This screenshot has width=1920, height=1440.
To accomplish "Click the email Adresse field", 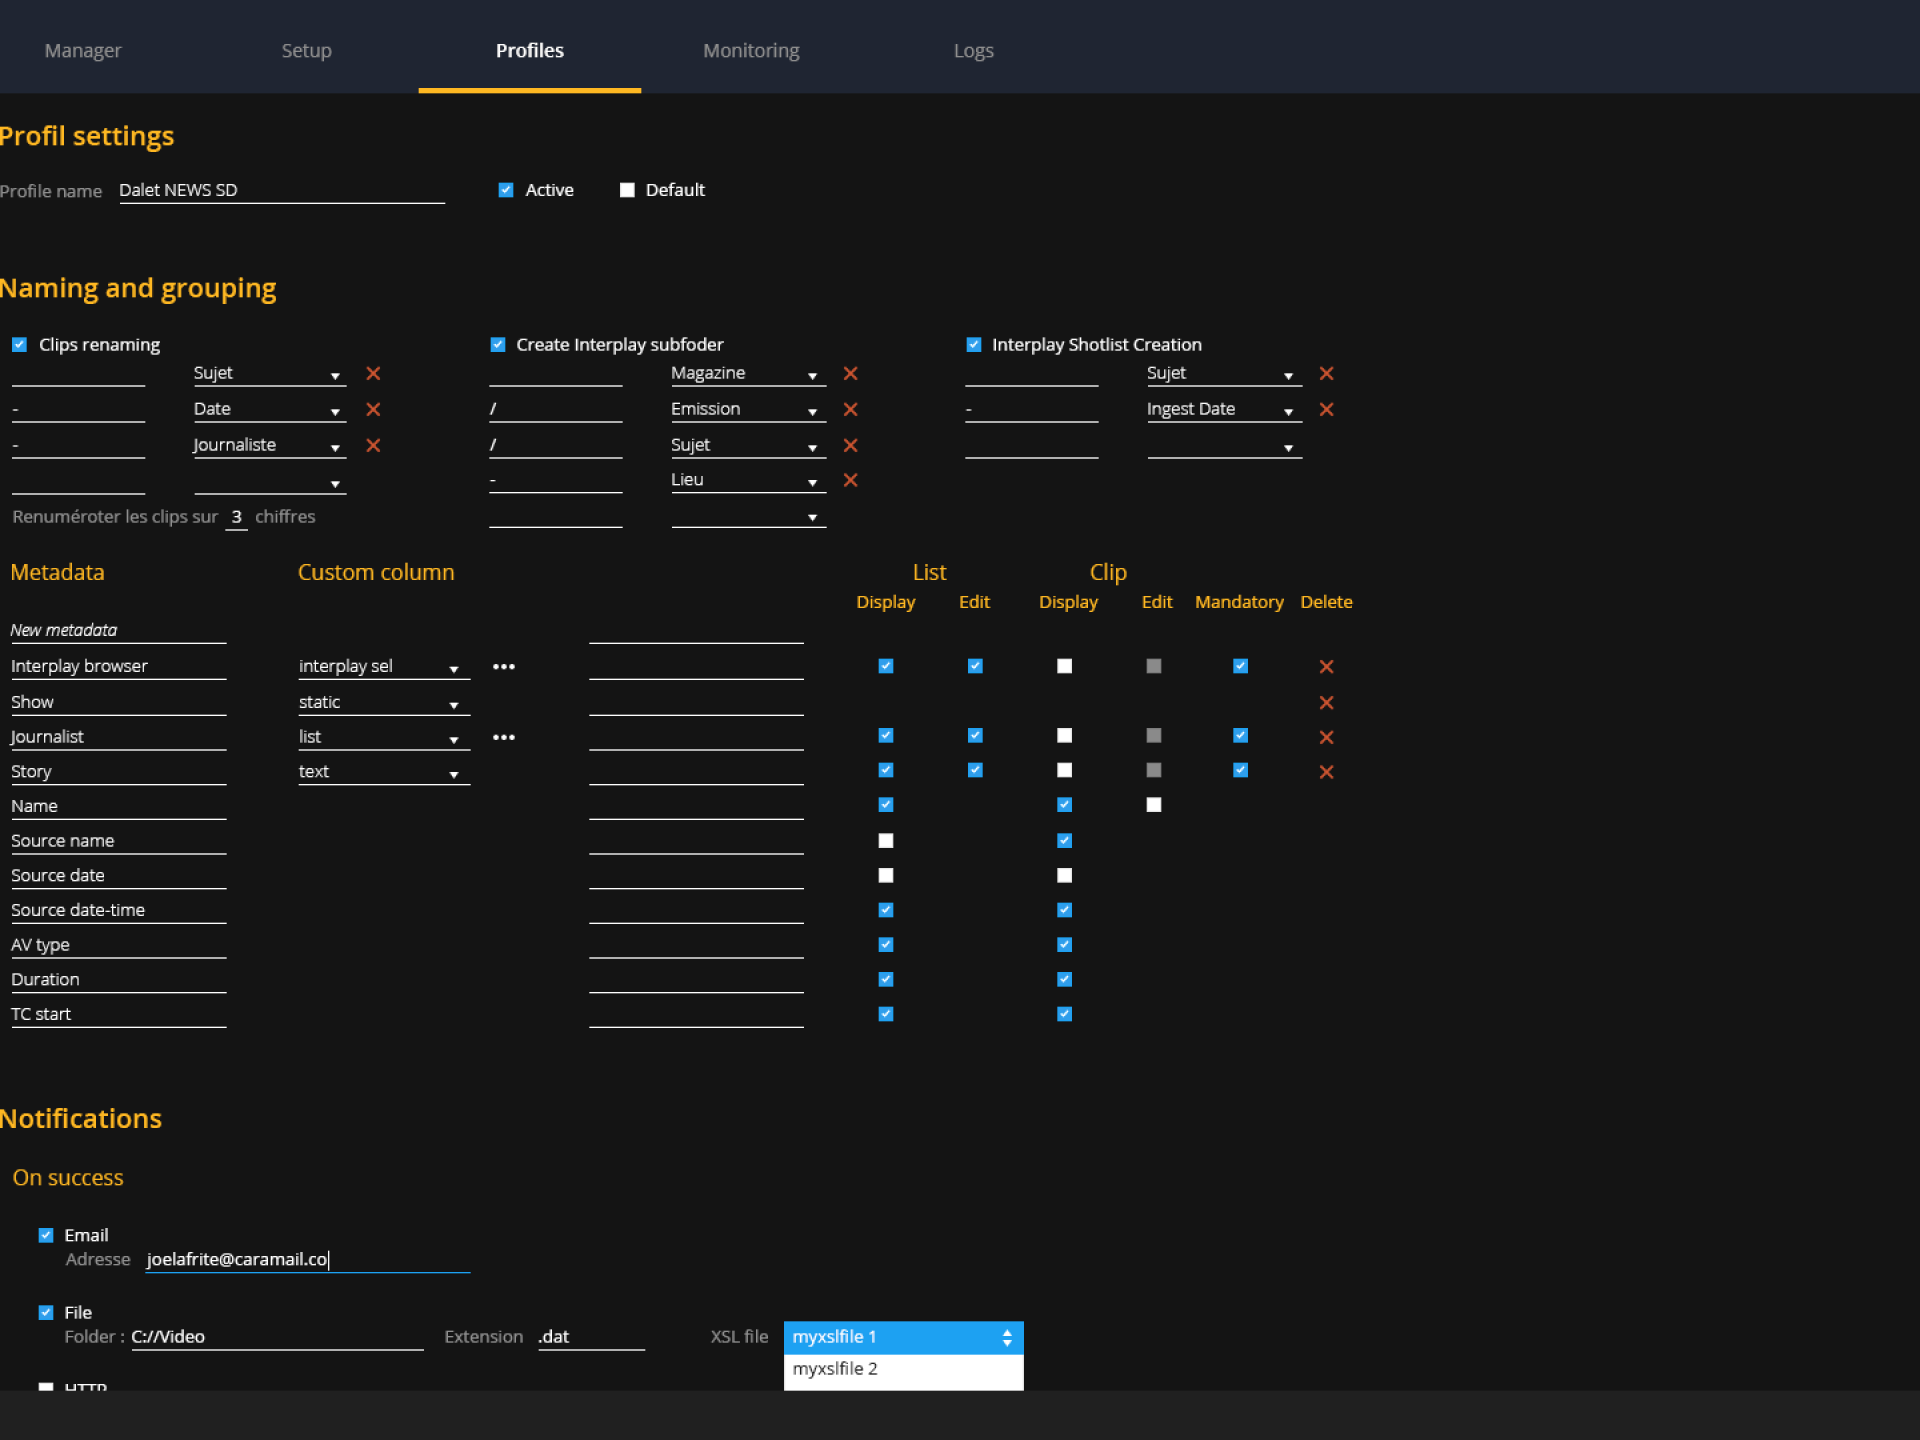I will [308, 1260].
